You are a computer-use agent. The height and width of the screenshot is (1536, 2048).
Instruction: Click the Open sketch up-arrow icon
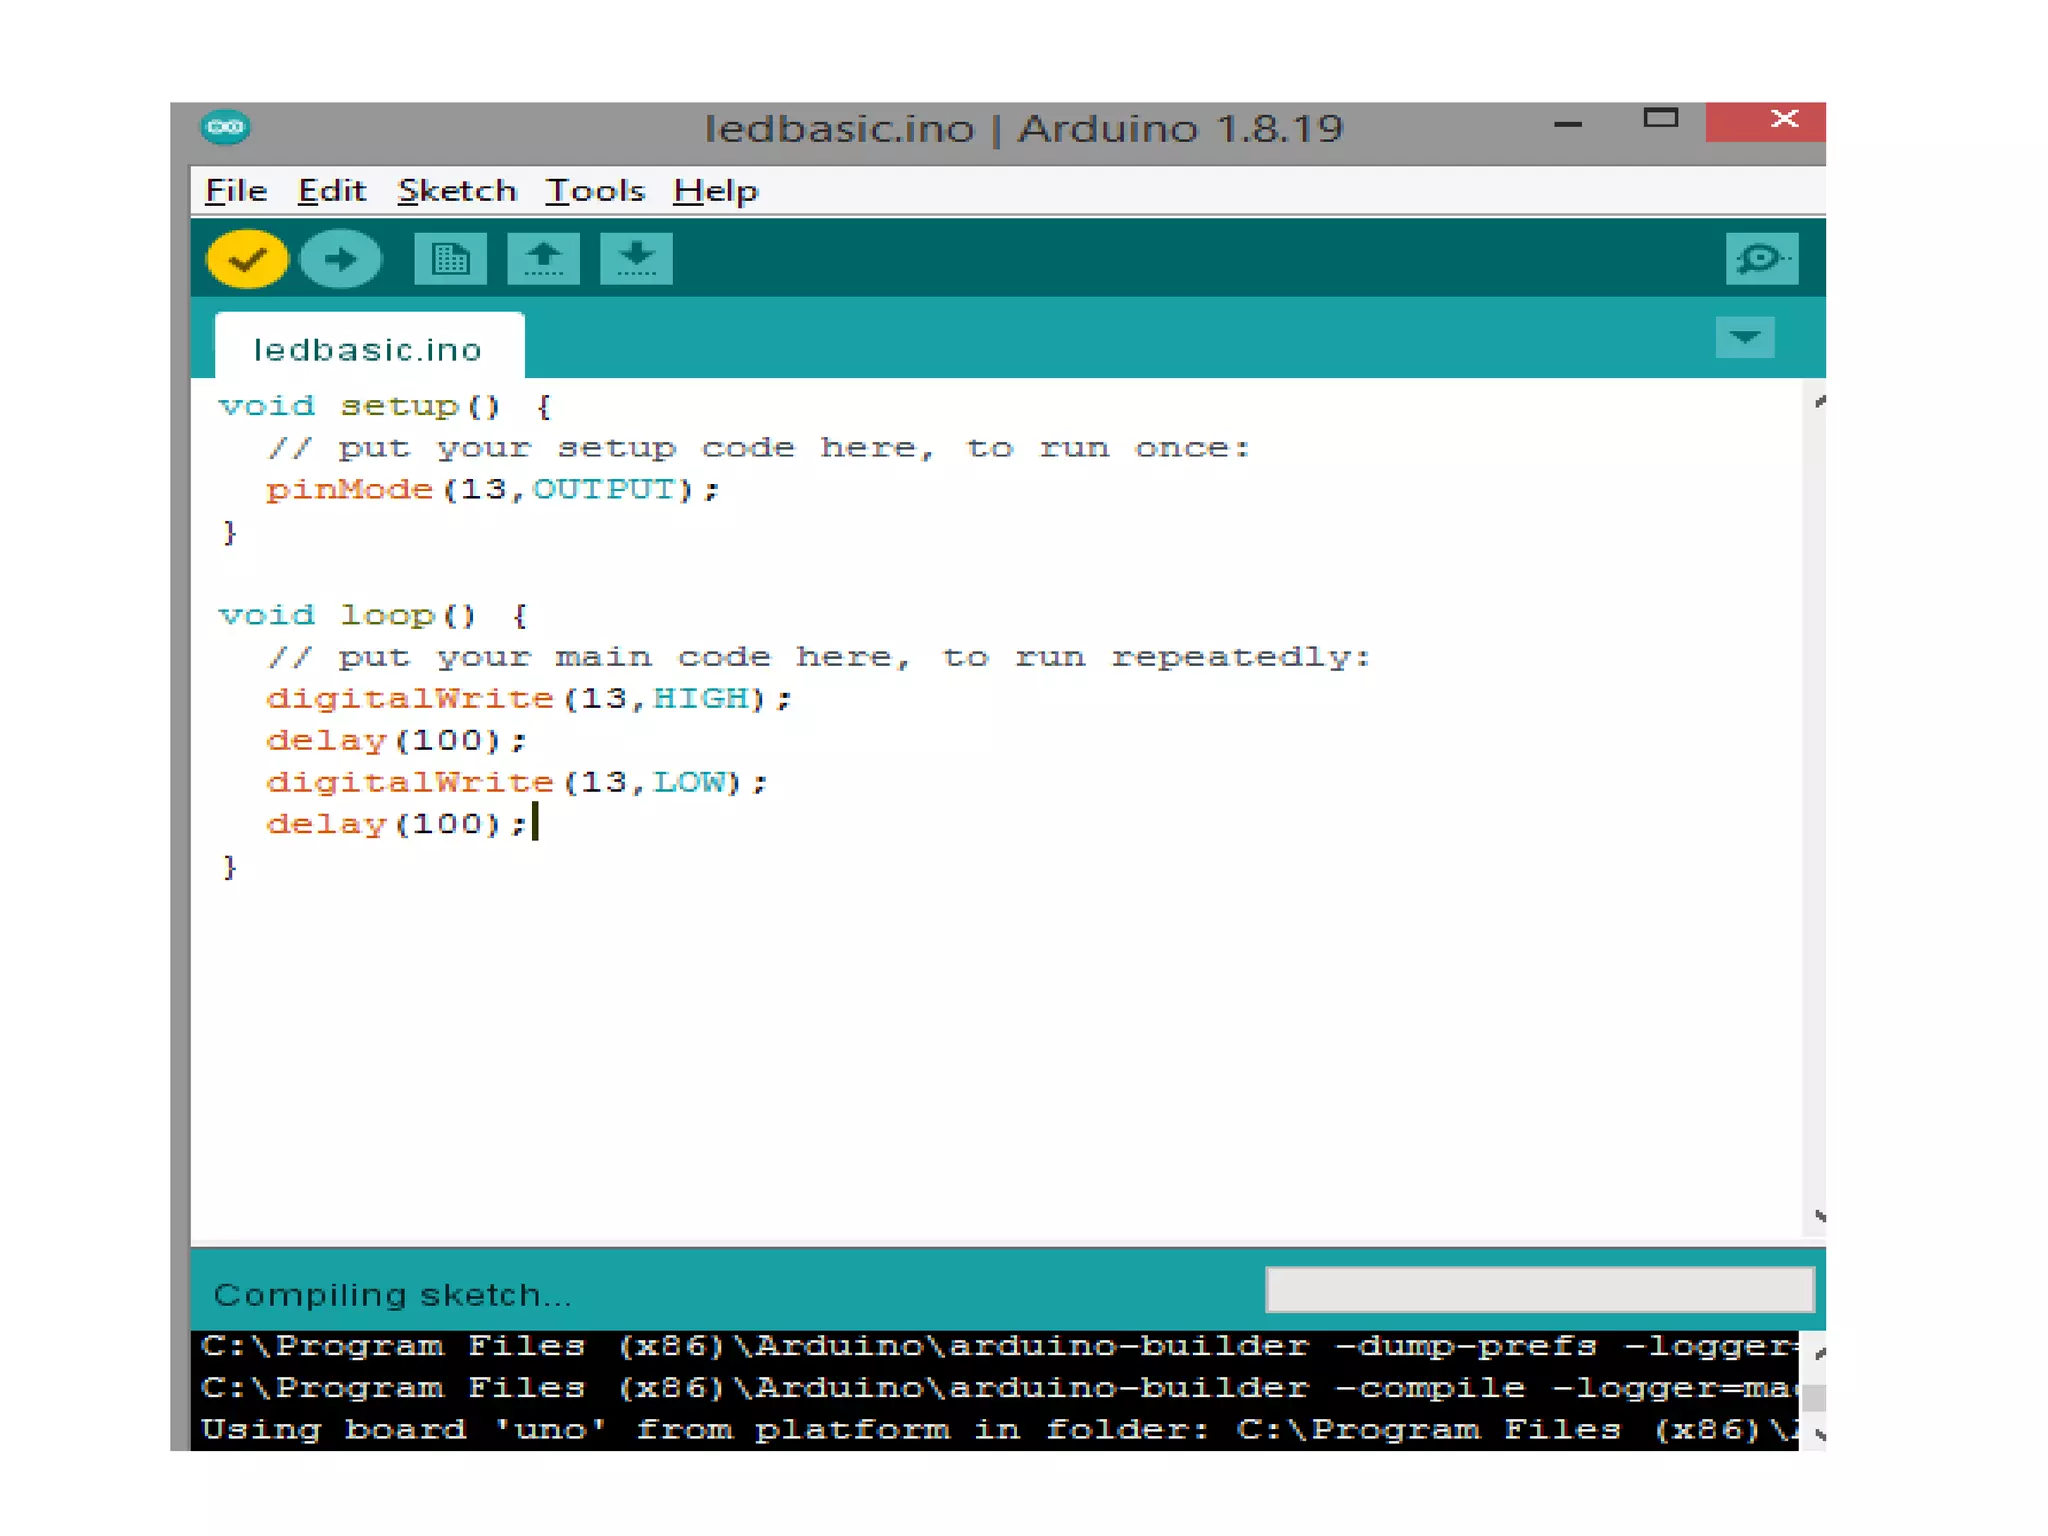[543, 260]
